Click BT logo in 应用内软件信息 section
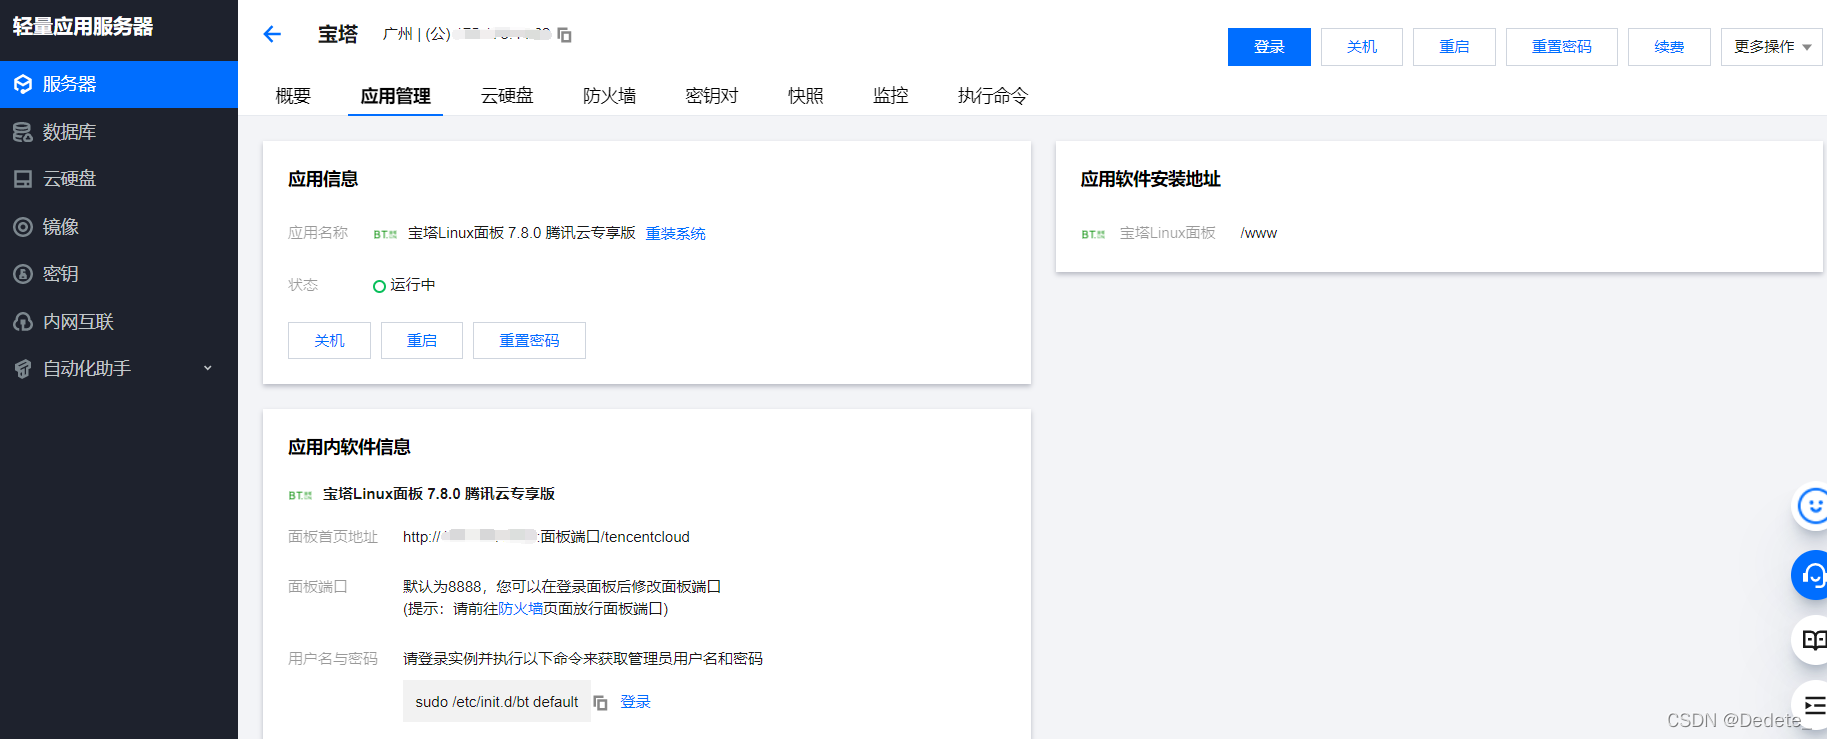This screenshot has width=1827, height=739. [300, 495]
